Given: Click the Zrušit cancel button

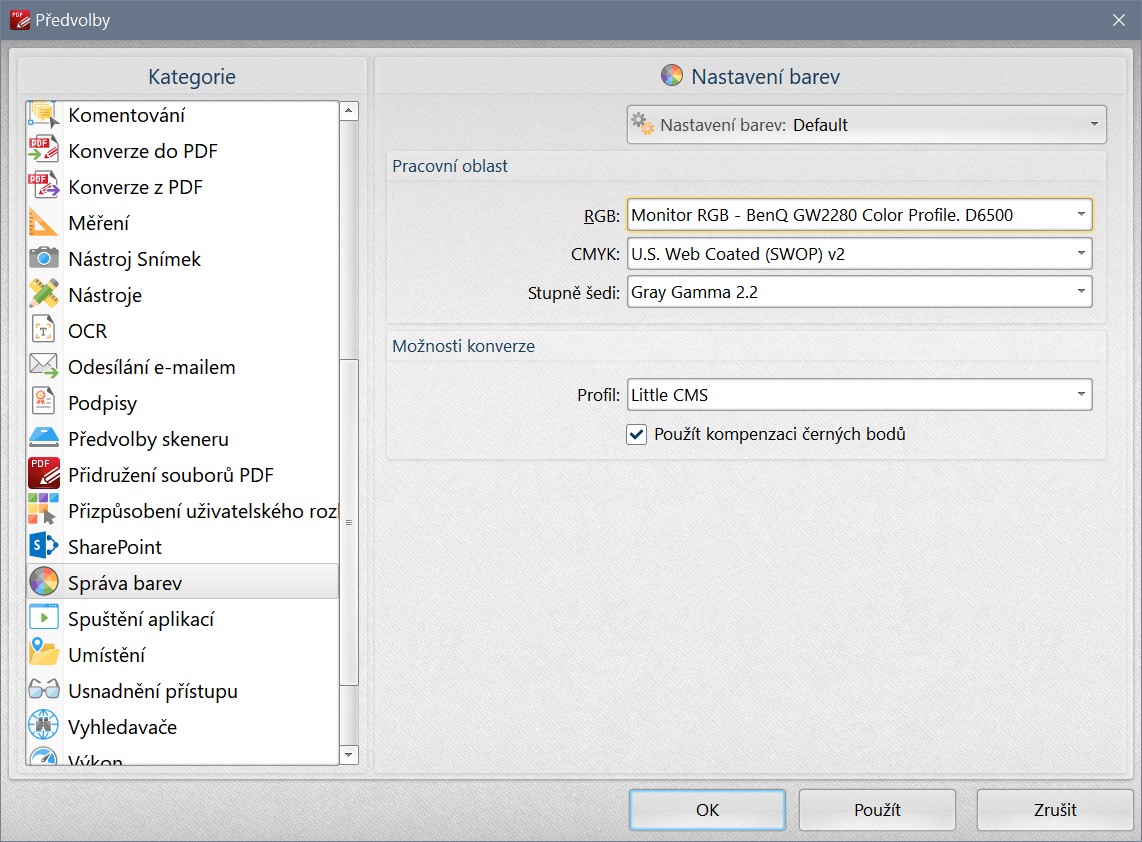Looking at the screenshot, I should (1055, 810).
